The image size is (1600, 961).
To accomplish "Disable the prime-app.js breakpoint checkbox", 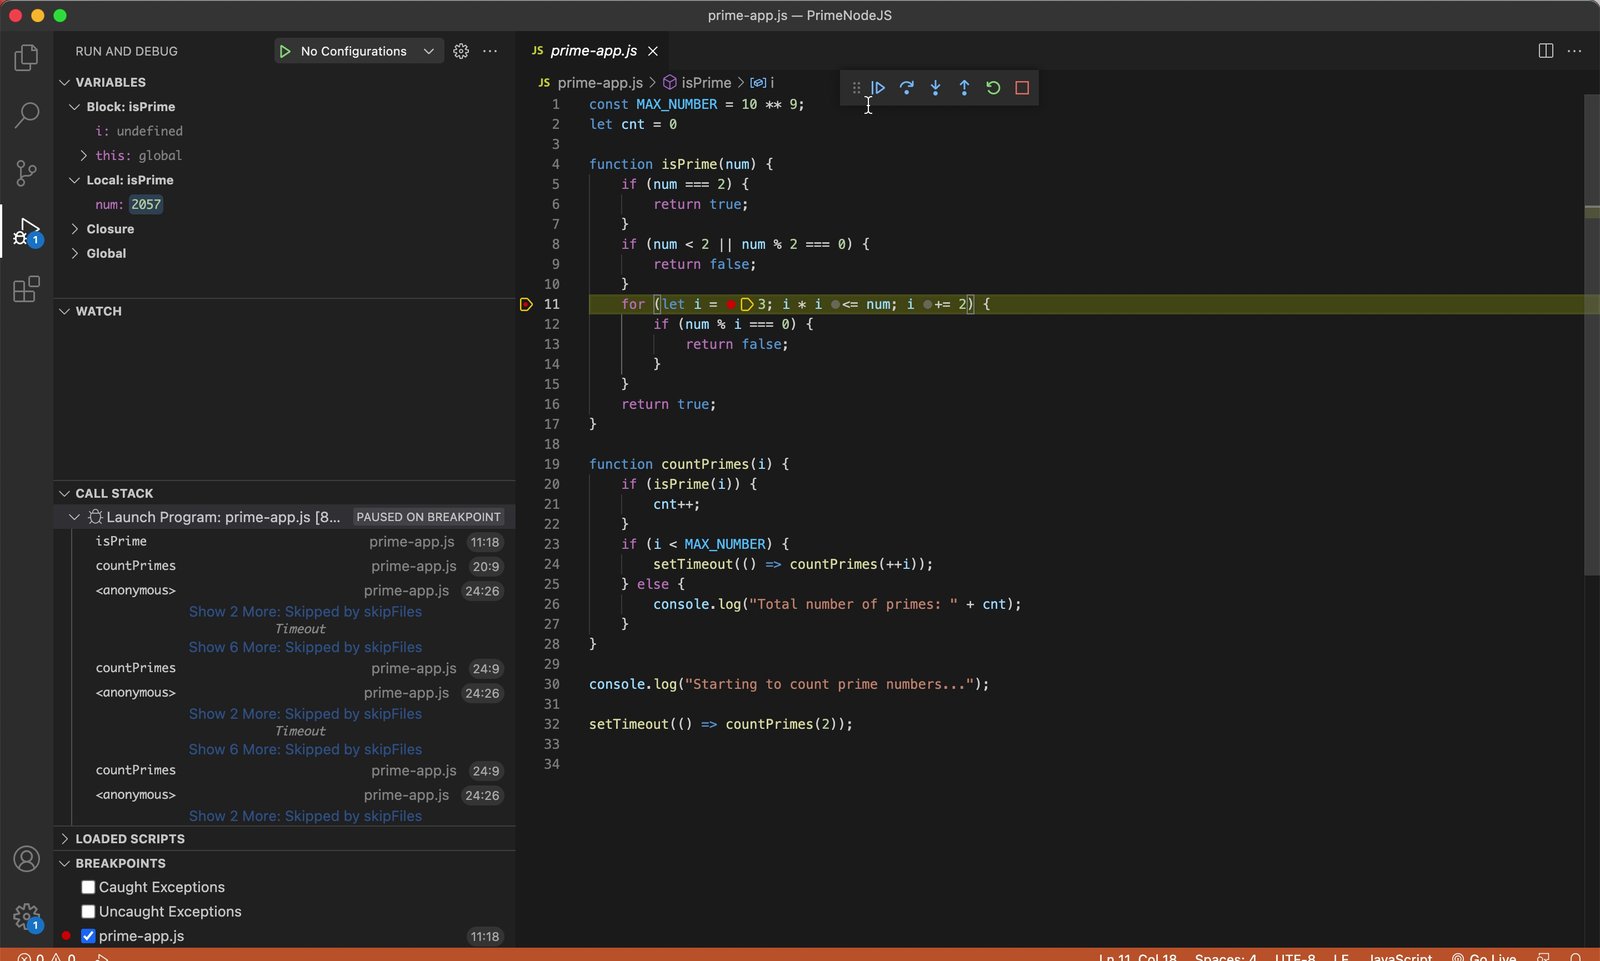I will pos(88,936).
